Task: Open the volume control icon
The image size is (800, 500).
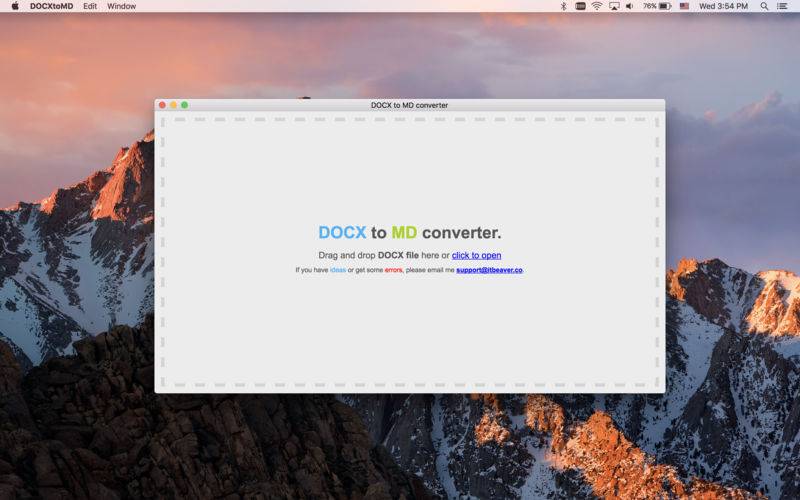Action: [629, 6]
